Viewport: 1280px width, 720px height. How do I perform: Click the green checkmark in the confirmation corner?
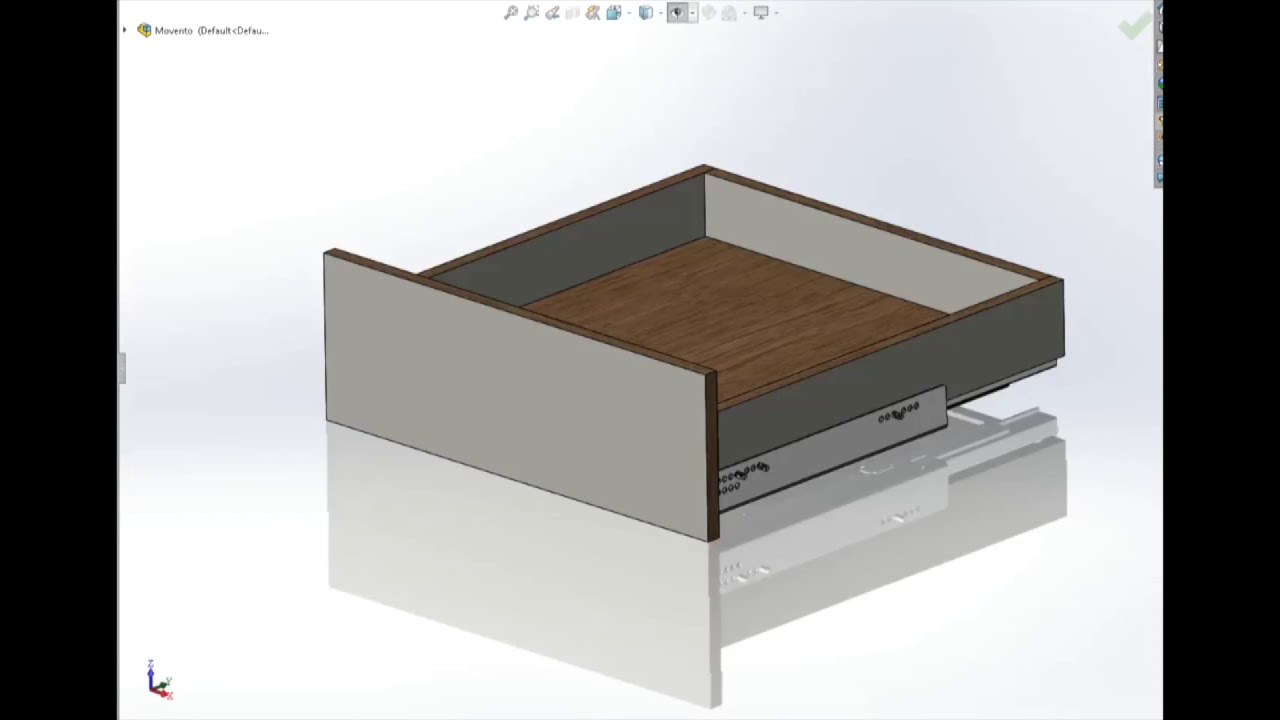point(1134,27)
